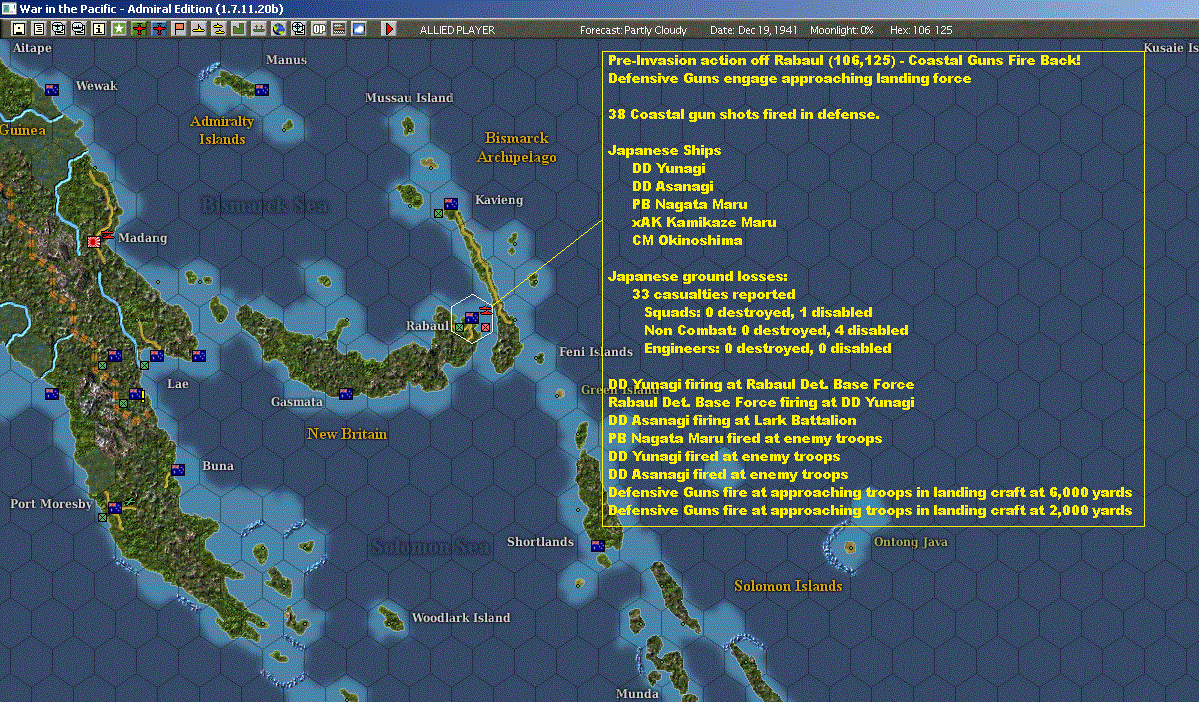Click 'xAK Kamikaze Maru' ship entry
1199x702 pixels.
click(x=704, y=222)
